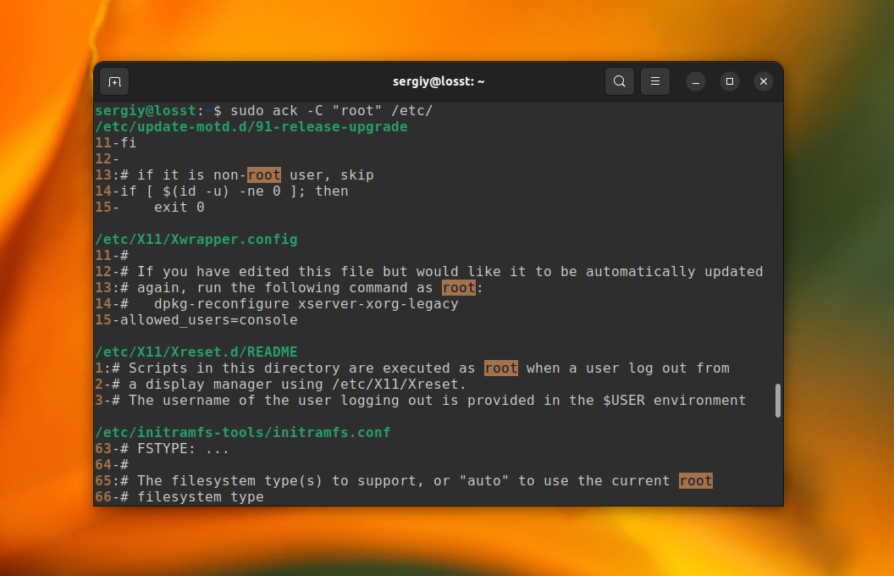The height and width of the screenshot is (576, 894).
Task: Click the 'allowed_users=console' line
Action: click(x=209, y=320)
